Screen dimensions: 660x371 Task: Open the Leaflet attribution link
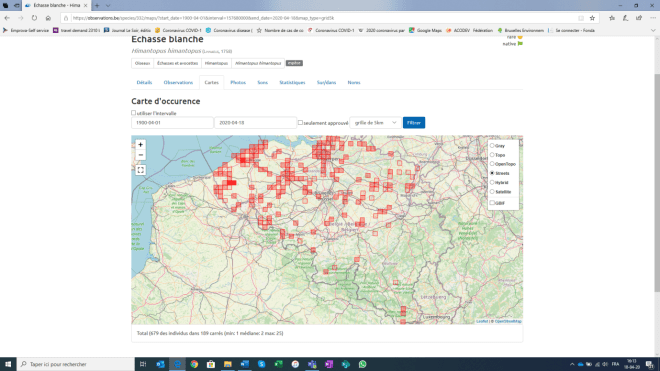tap(482, 321)
